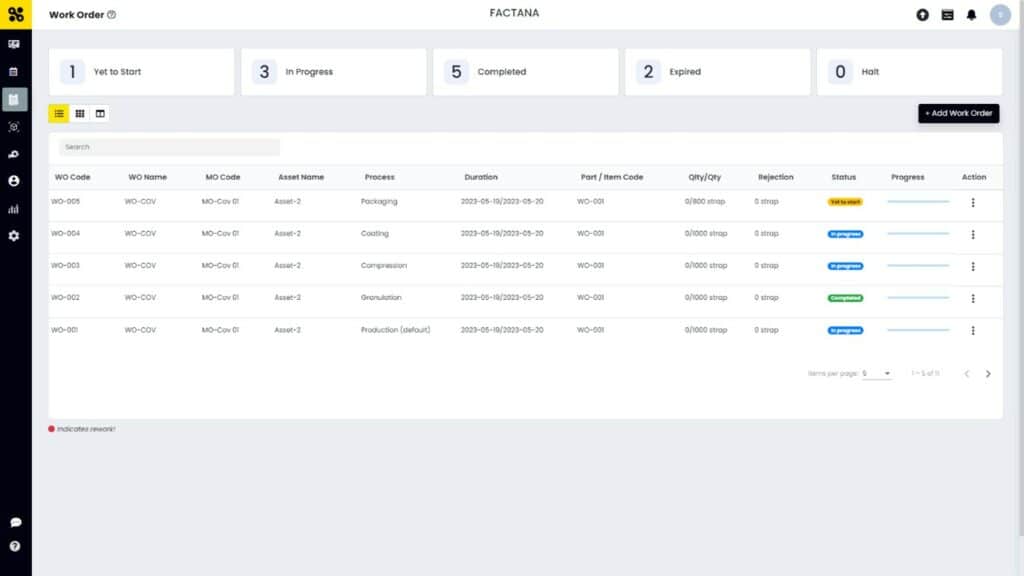Sort by Asset Name column header
The image size is (1024, 576).
(301, 177)
